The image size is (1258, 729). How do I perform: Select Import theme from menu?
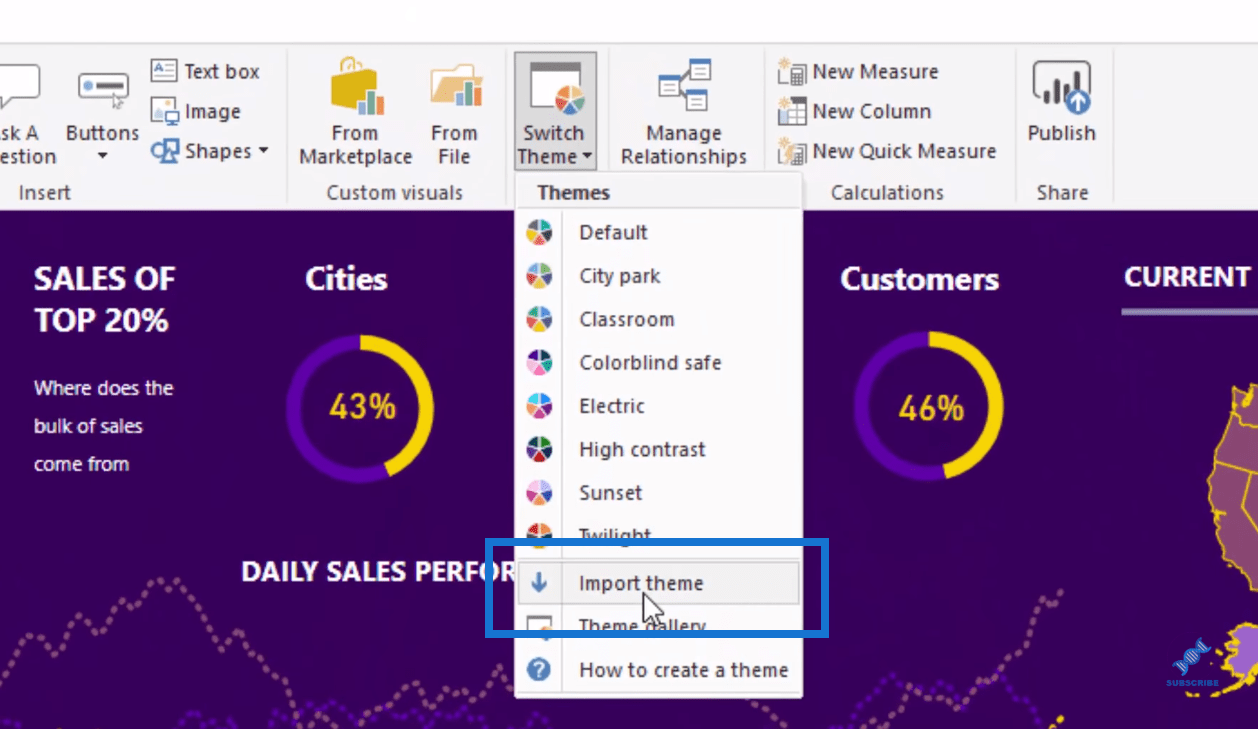(641, 584)
